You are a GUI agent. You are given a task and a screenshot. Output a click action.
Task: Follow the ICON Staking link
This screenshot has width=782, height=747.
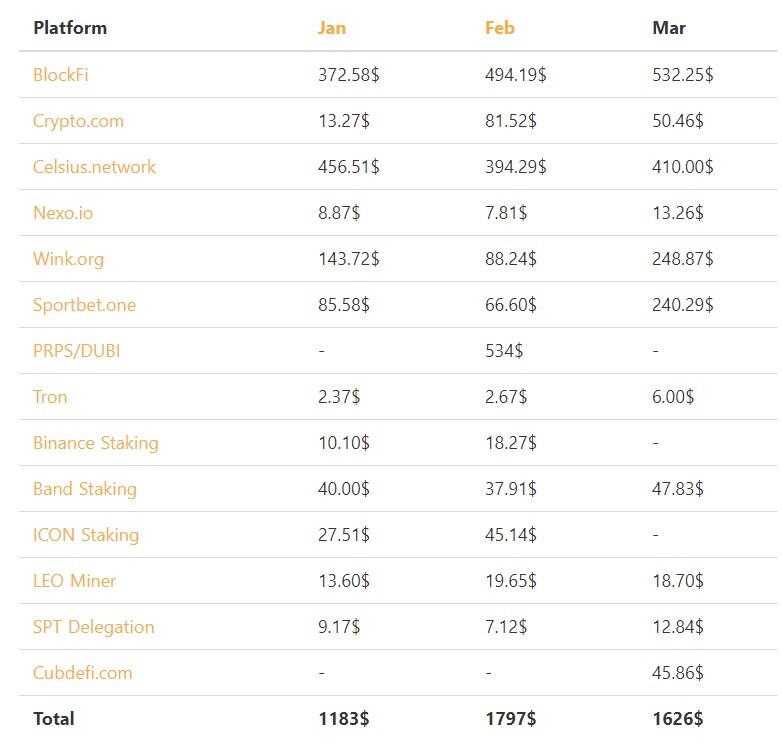tap(86, 535)
